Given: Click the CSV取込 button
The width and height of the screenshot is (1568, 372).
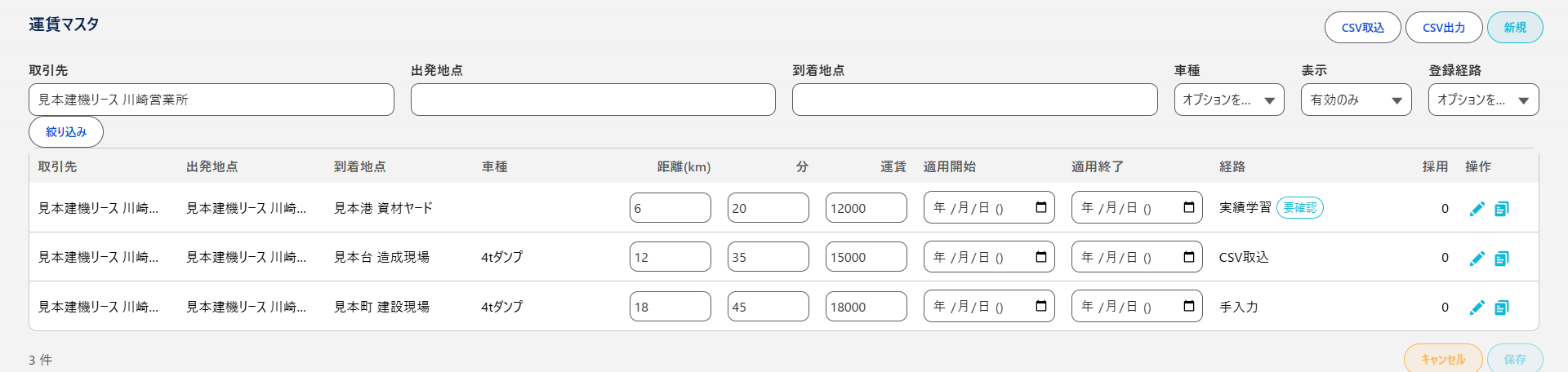Looking at the screenshot, I should 1363,28.
